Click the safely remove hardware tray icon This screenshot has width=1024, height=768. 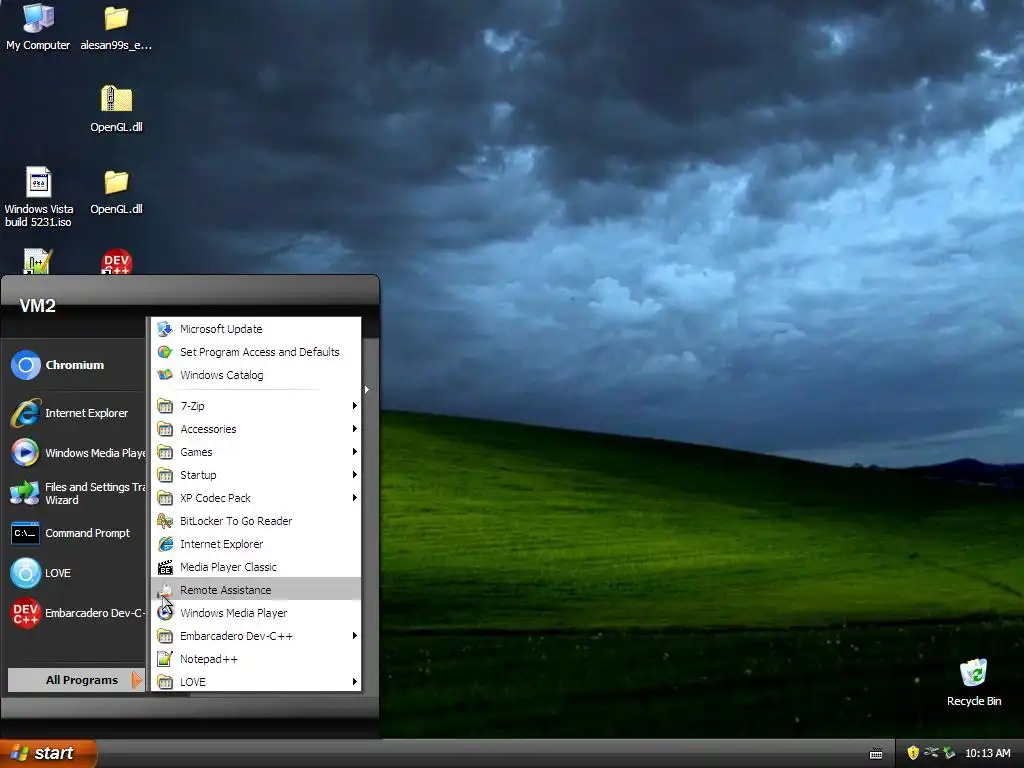pos(949,753)
